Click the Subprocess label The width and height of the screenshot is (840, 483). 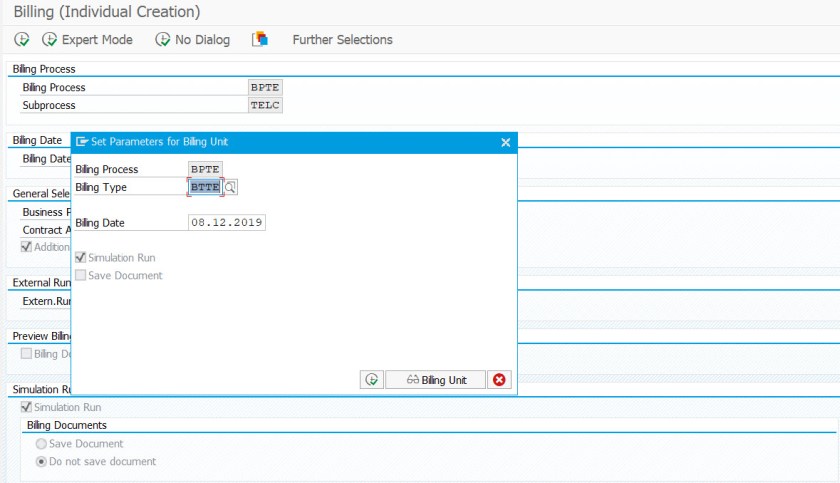click(49, 105)
